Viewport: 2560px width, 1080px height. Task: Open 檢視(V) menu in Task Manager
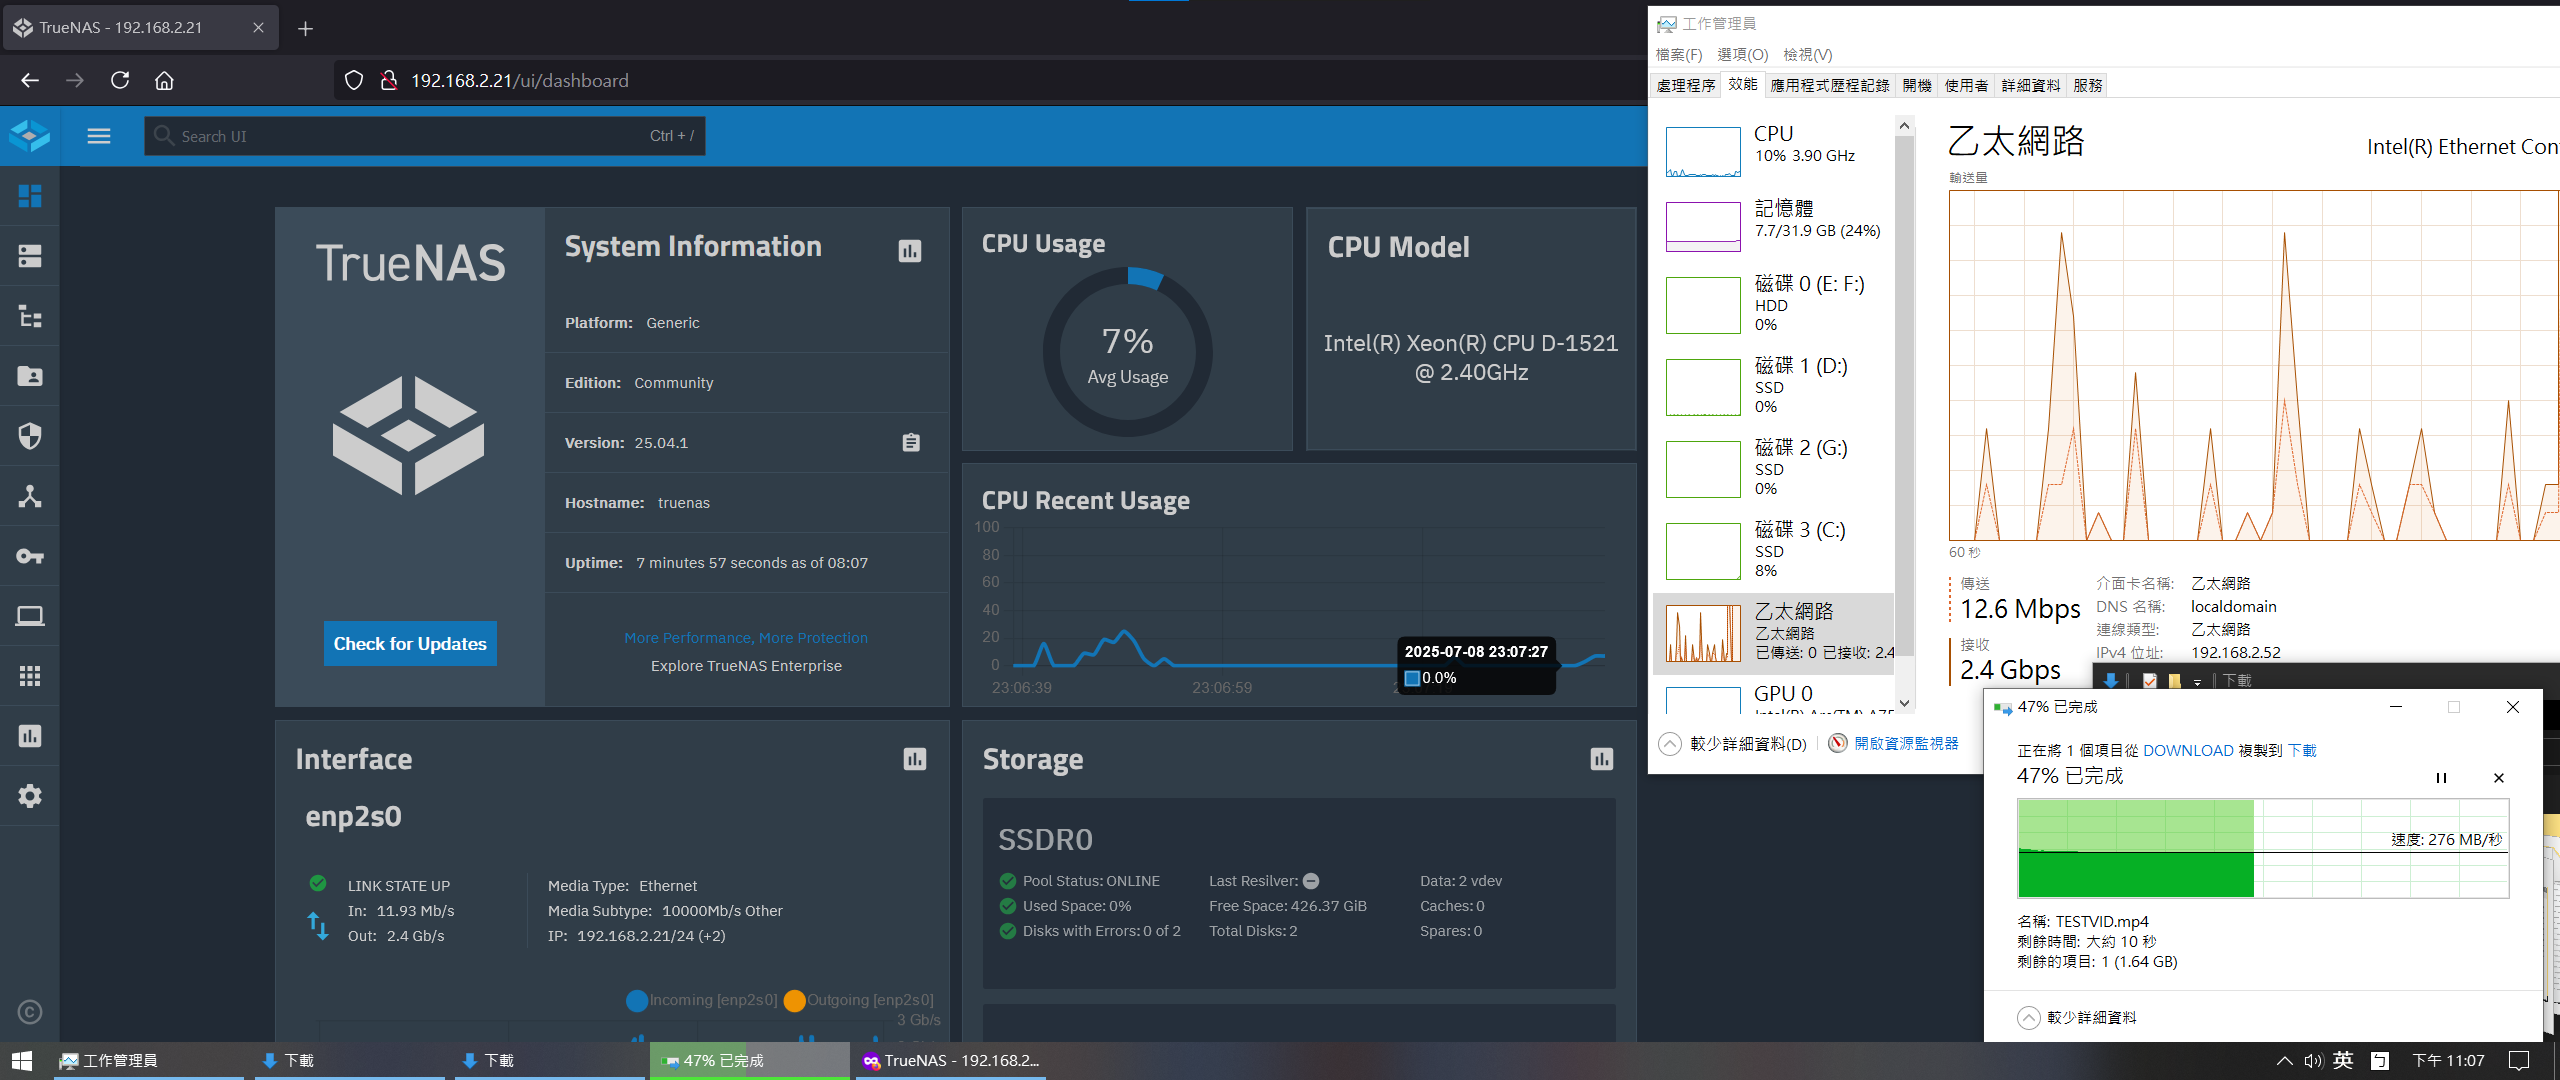click(x=1808, y=54)
